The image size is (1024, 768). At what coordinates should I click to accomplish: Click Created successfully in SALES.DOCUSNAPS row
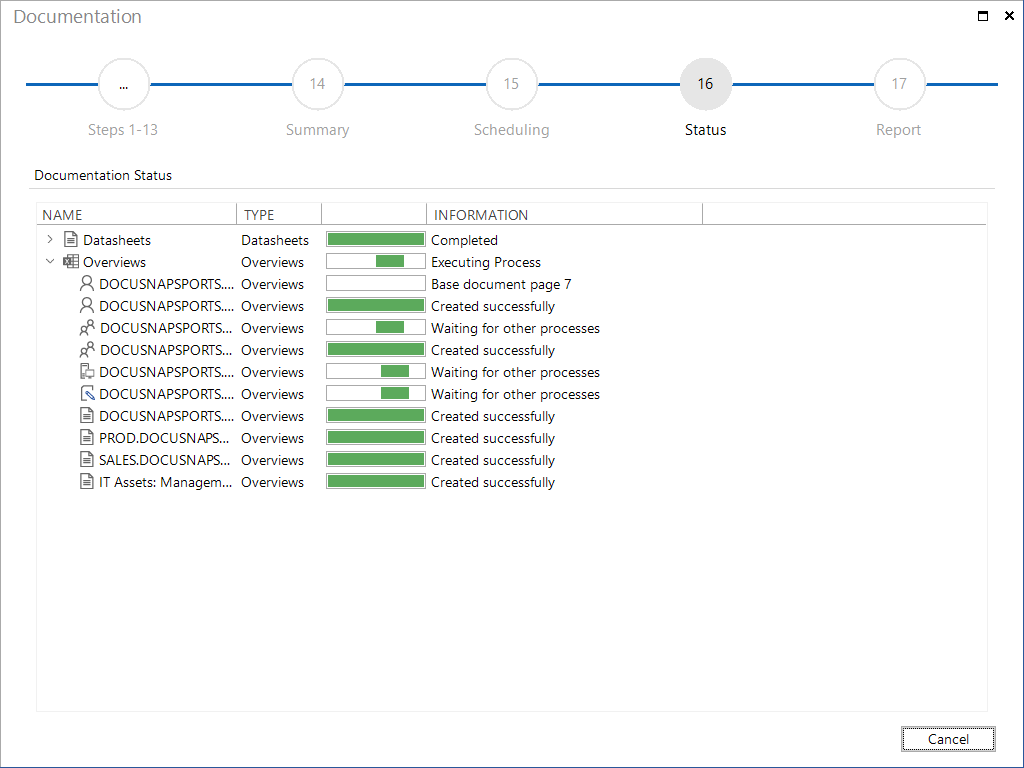click(x=492, y=460)
